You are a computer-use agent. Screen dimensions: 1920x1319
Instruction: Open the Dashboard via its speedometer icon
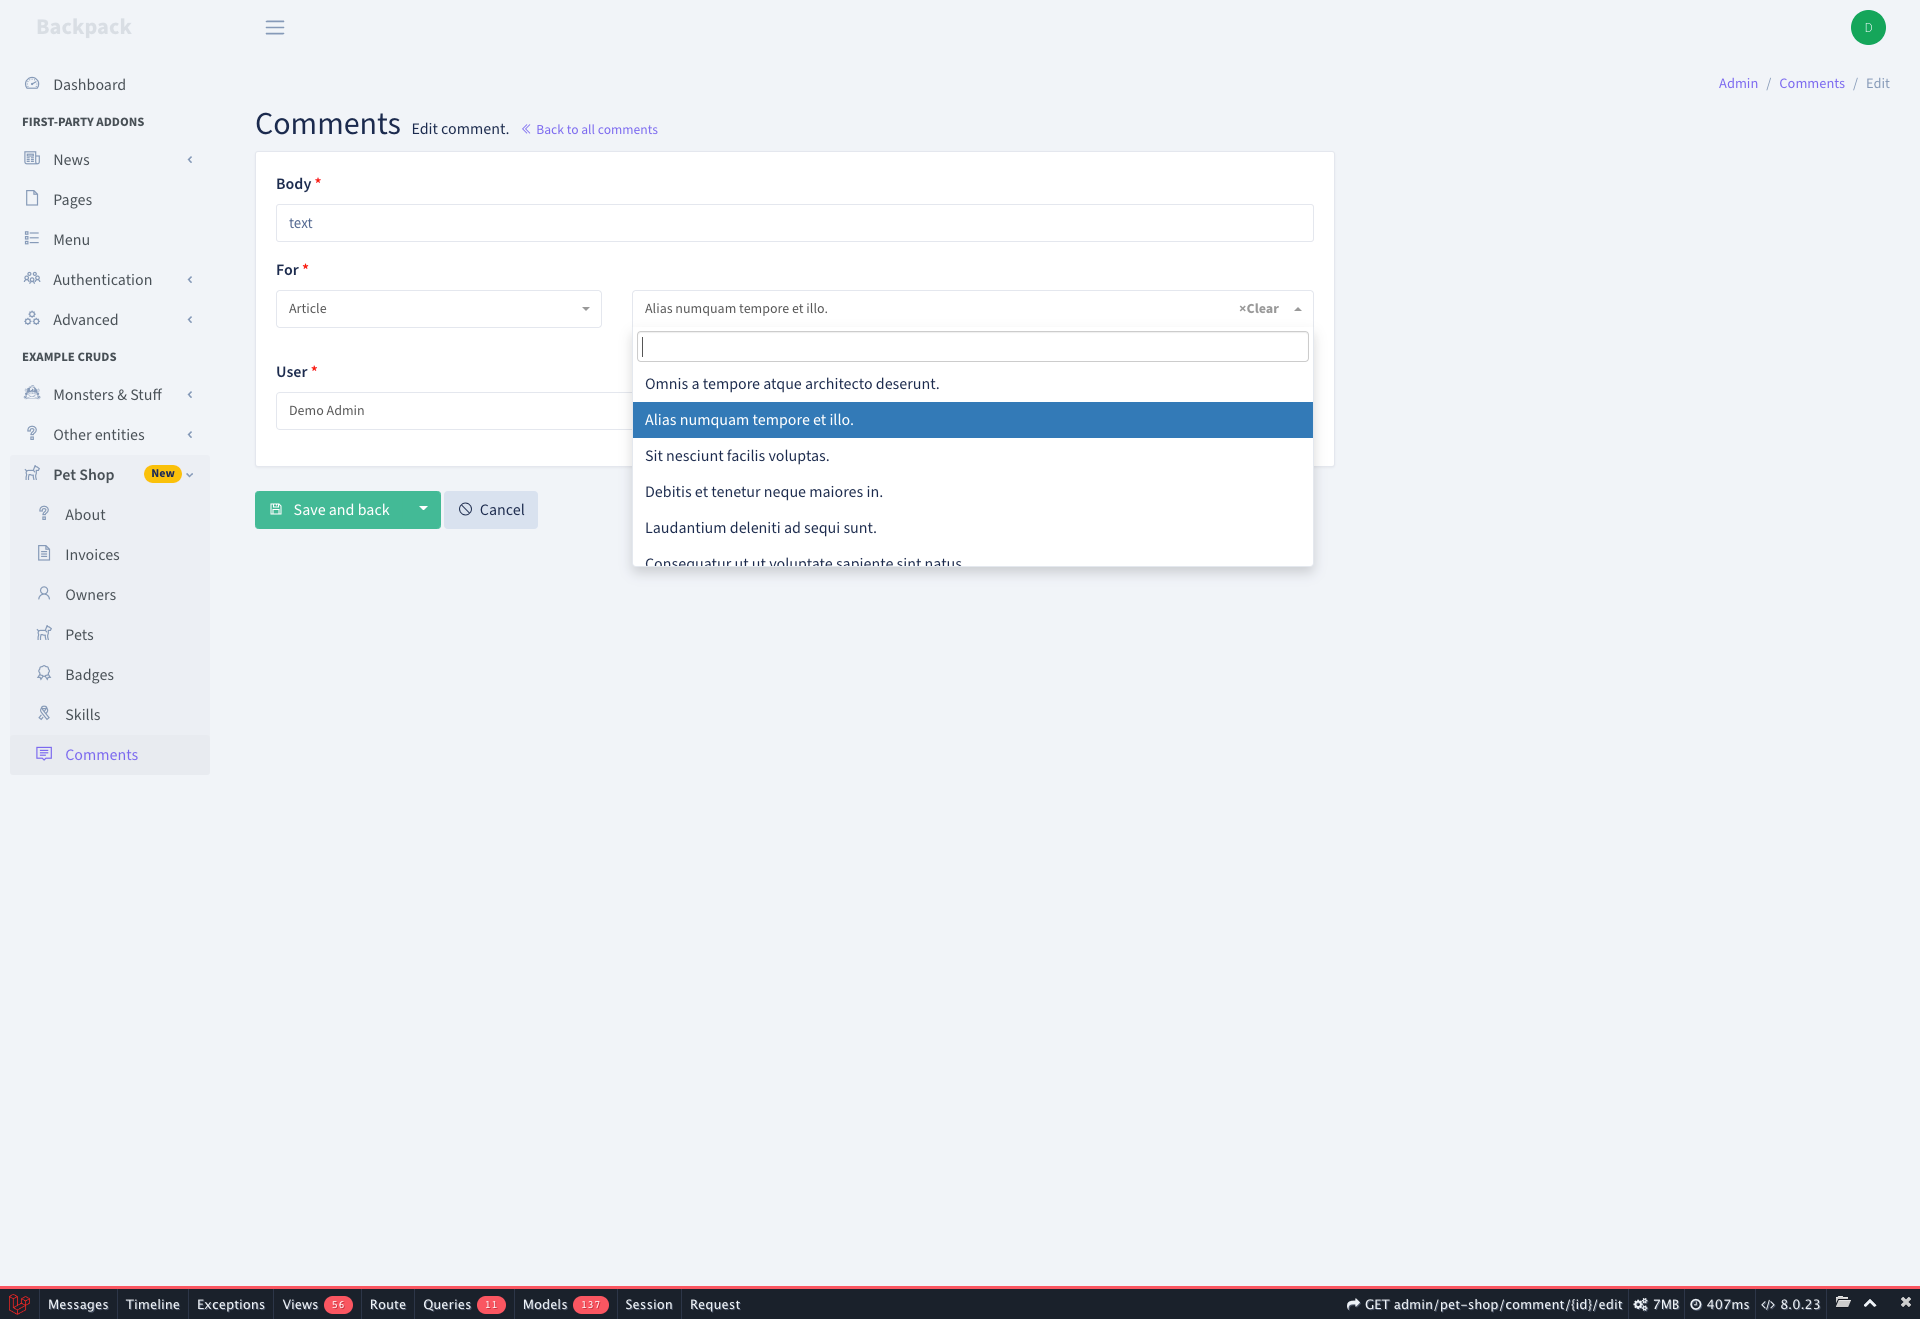tap(33, 84)
